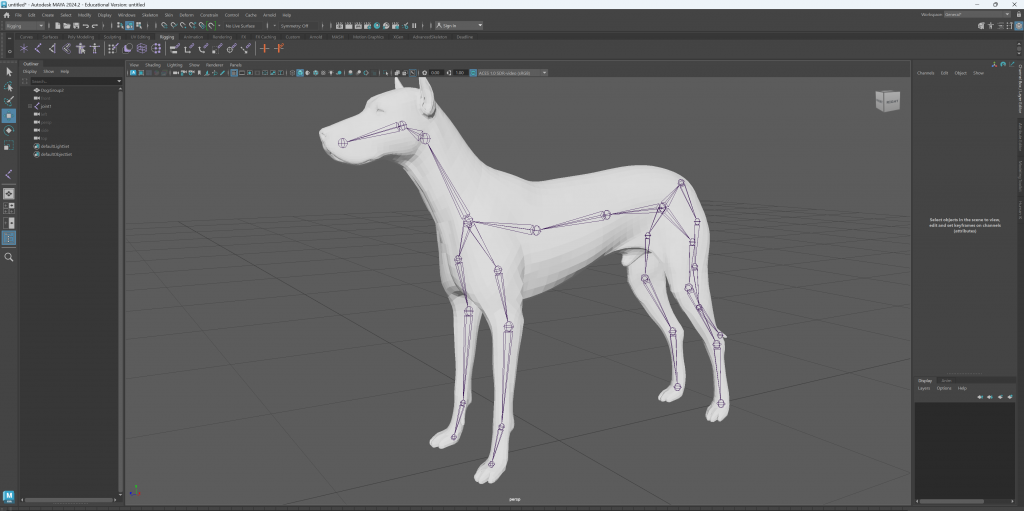This screenshot has width=1024, height=511.
Task: Save the scene with the floppy disk icon
Action: click(76, 25)
